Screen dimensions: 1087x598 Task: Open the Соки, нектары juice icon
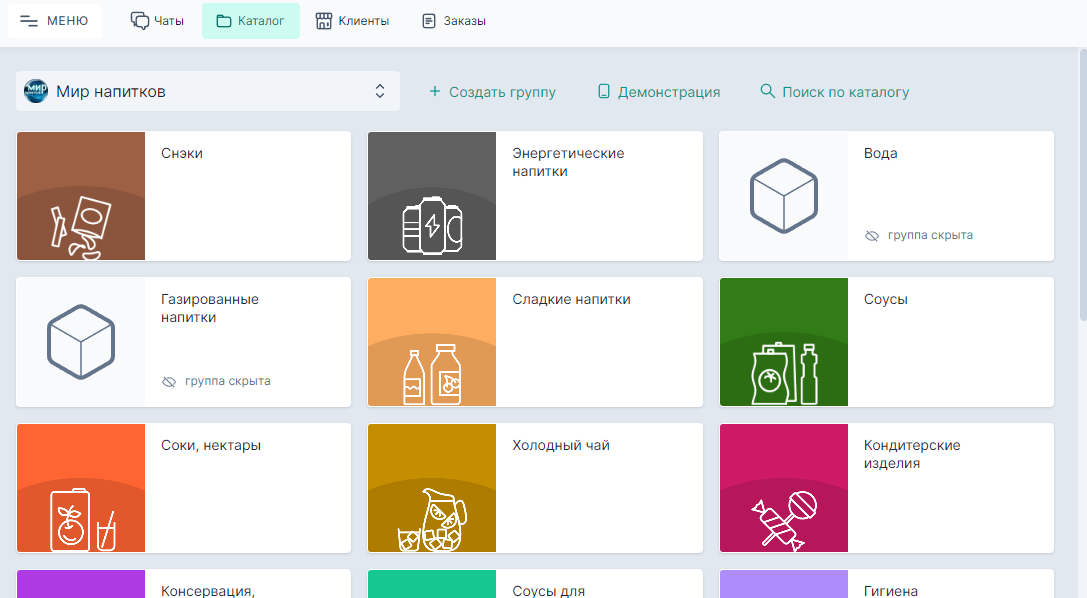pos(81,518)
